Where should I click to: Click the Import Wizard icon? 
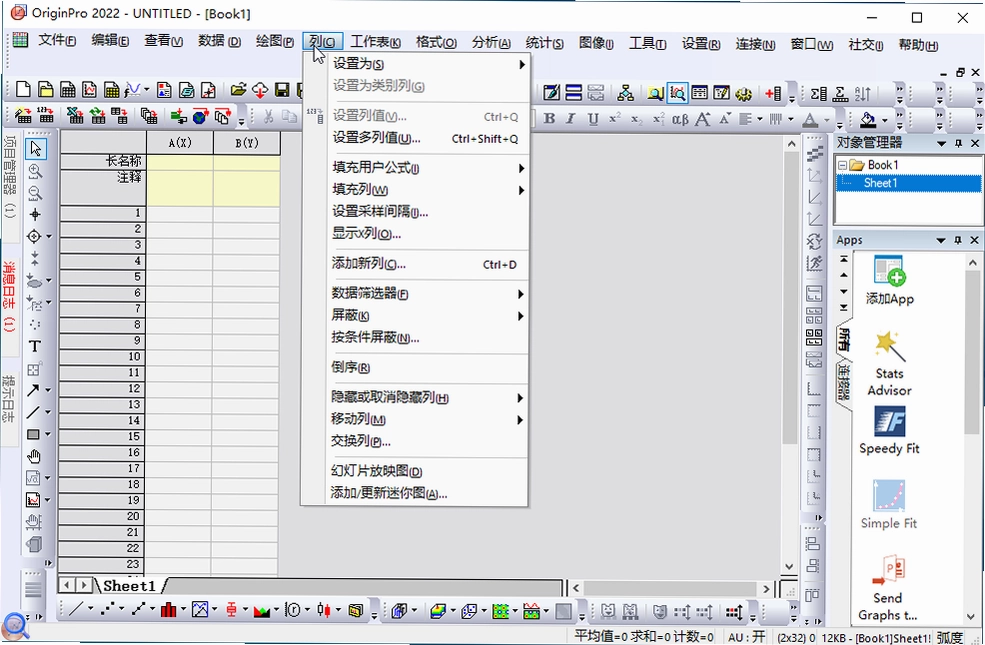[x=23, y=116]
